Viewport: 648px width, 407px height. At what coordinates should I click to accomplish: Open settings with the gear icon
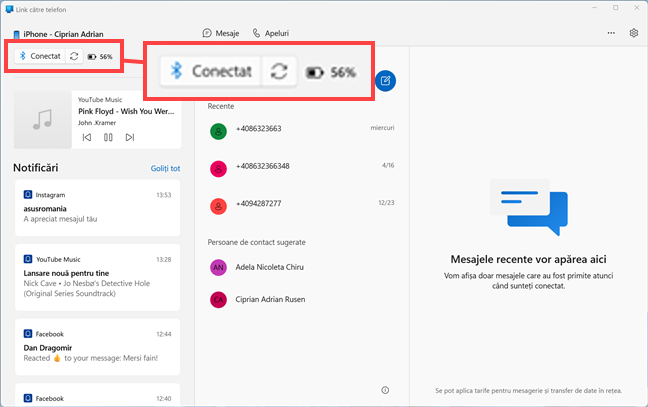pos(634,33)
